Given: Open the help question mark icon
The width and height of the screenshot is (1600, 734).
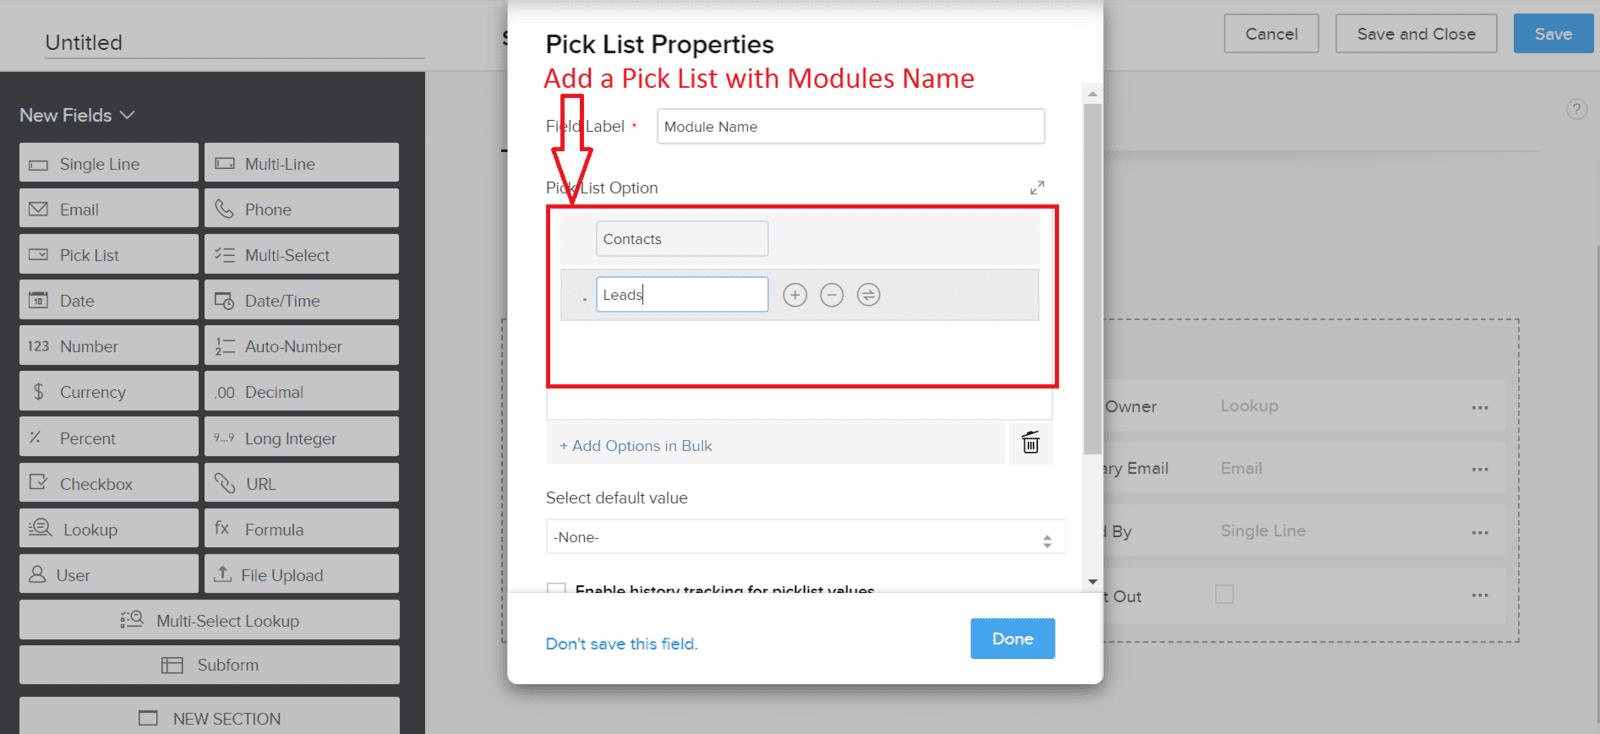Looking at the screenshot, I should click(1576, 109).
